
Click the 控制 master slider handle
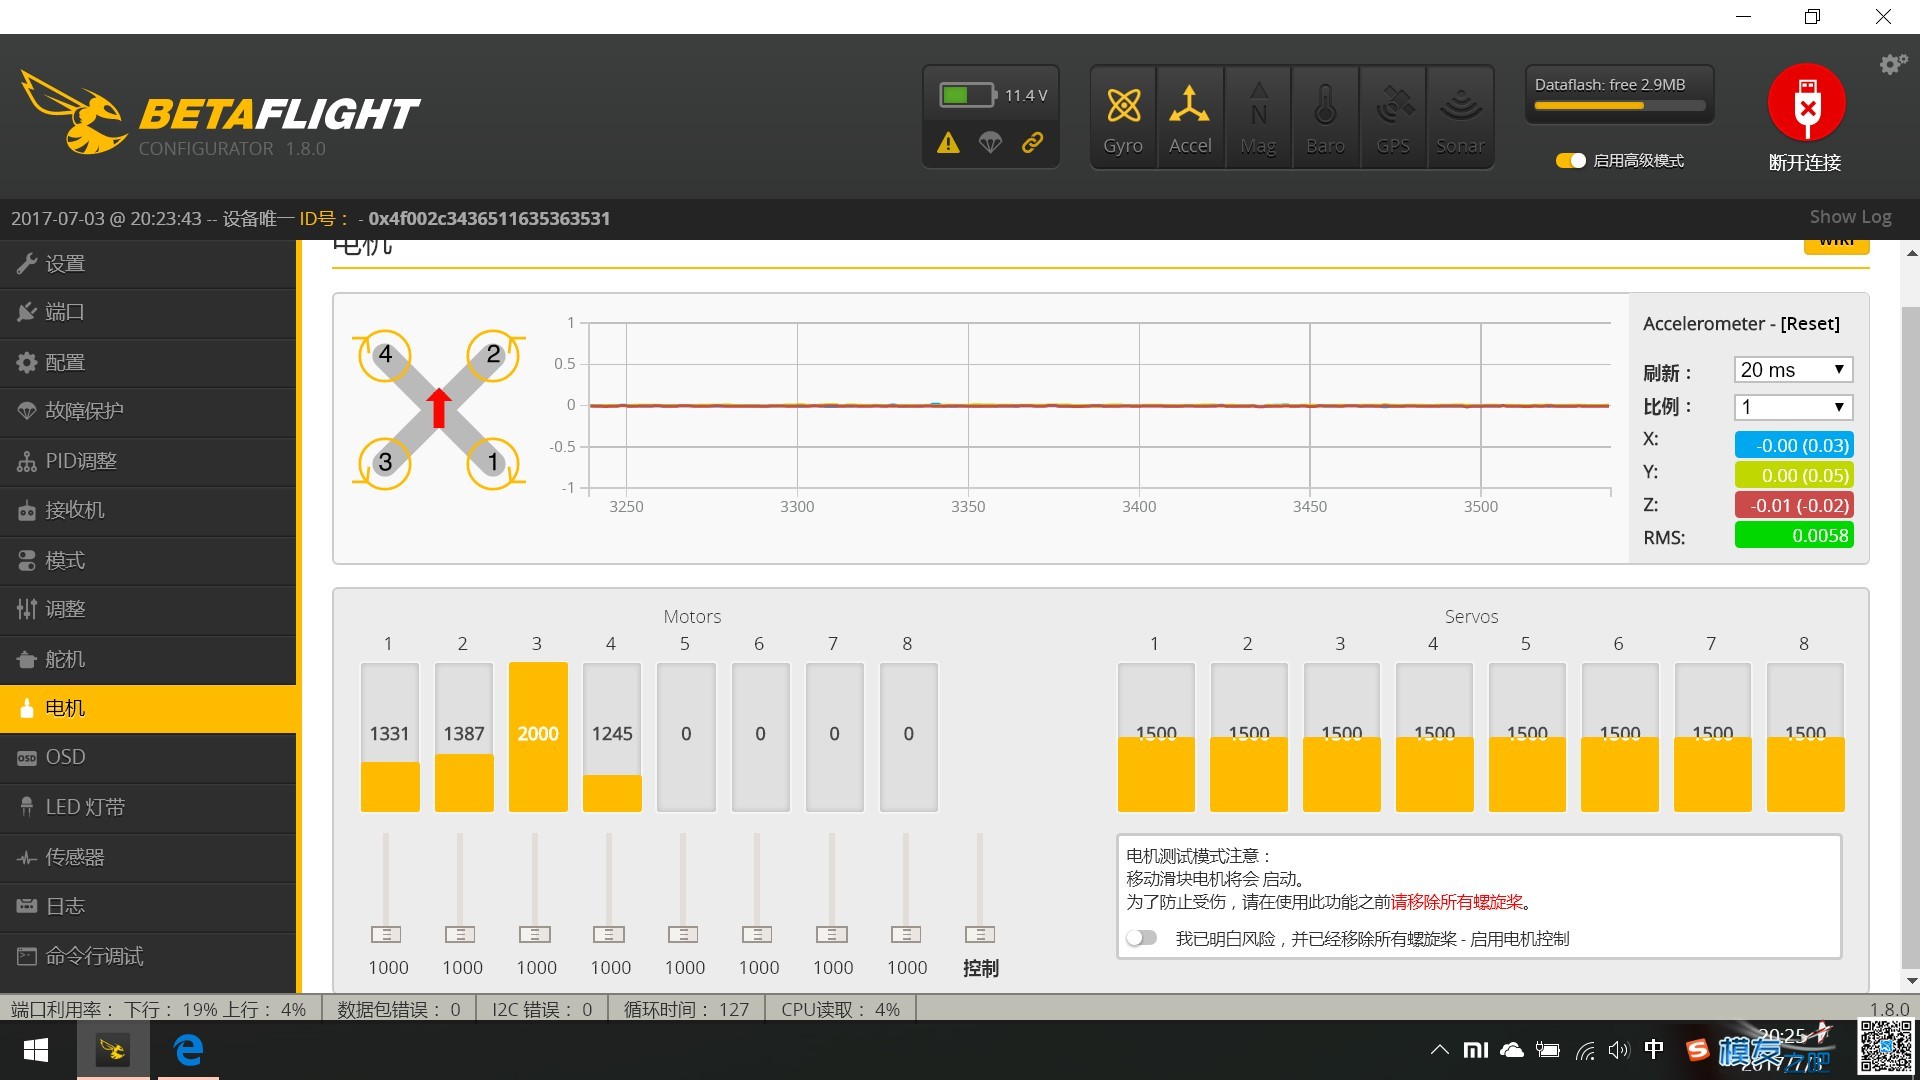tap(980, 934)
